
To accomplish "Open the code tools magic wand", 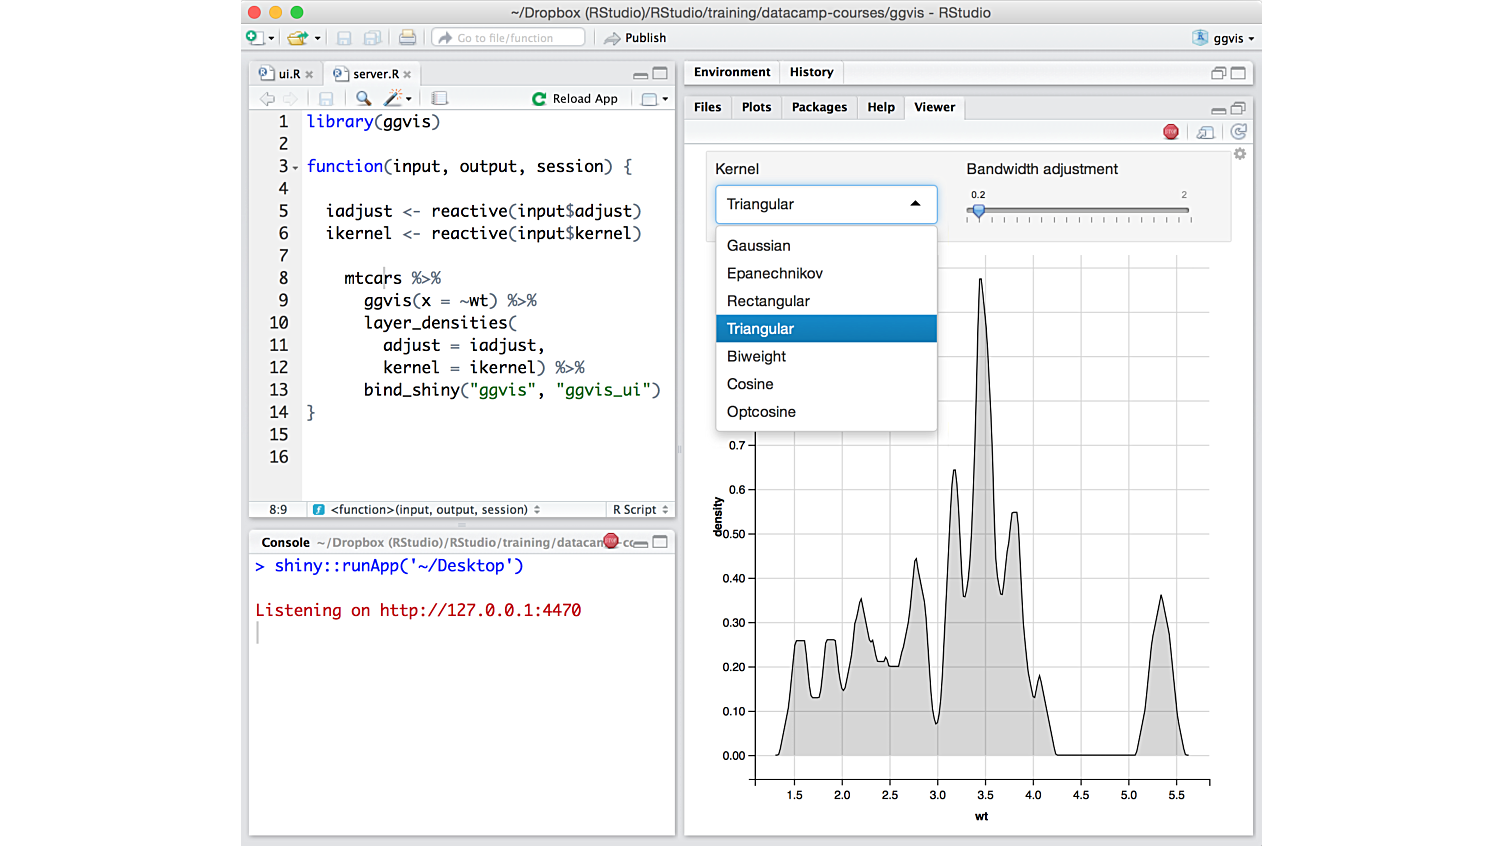I will [x=394, y=98].
